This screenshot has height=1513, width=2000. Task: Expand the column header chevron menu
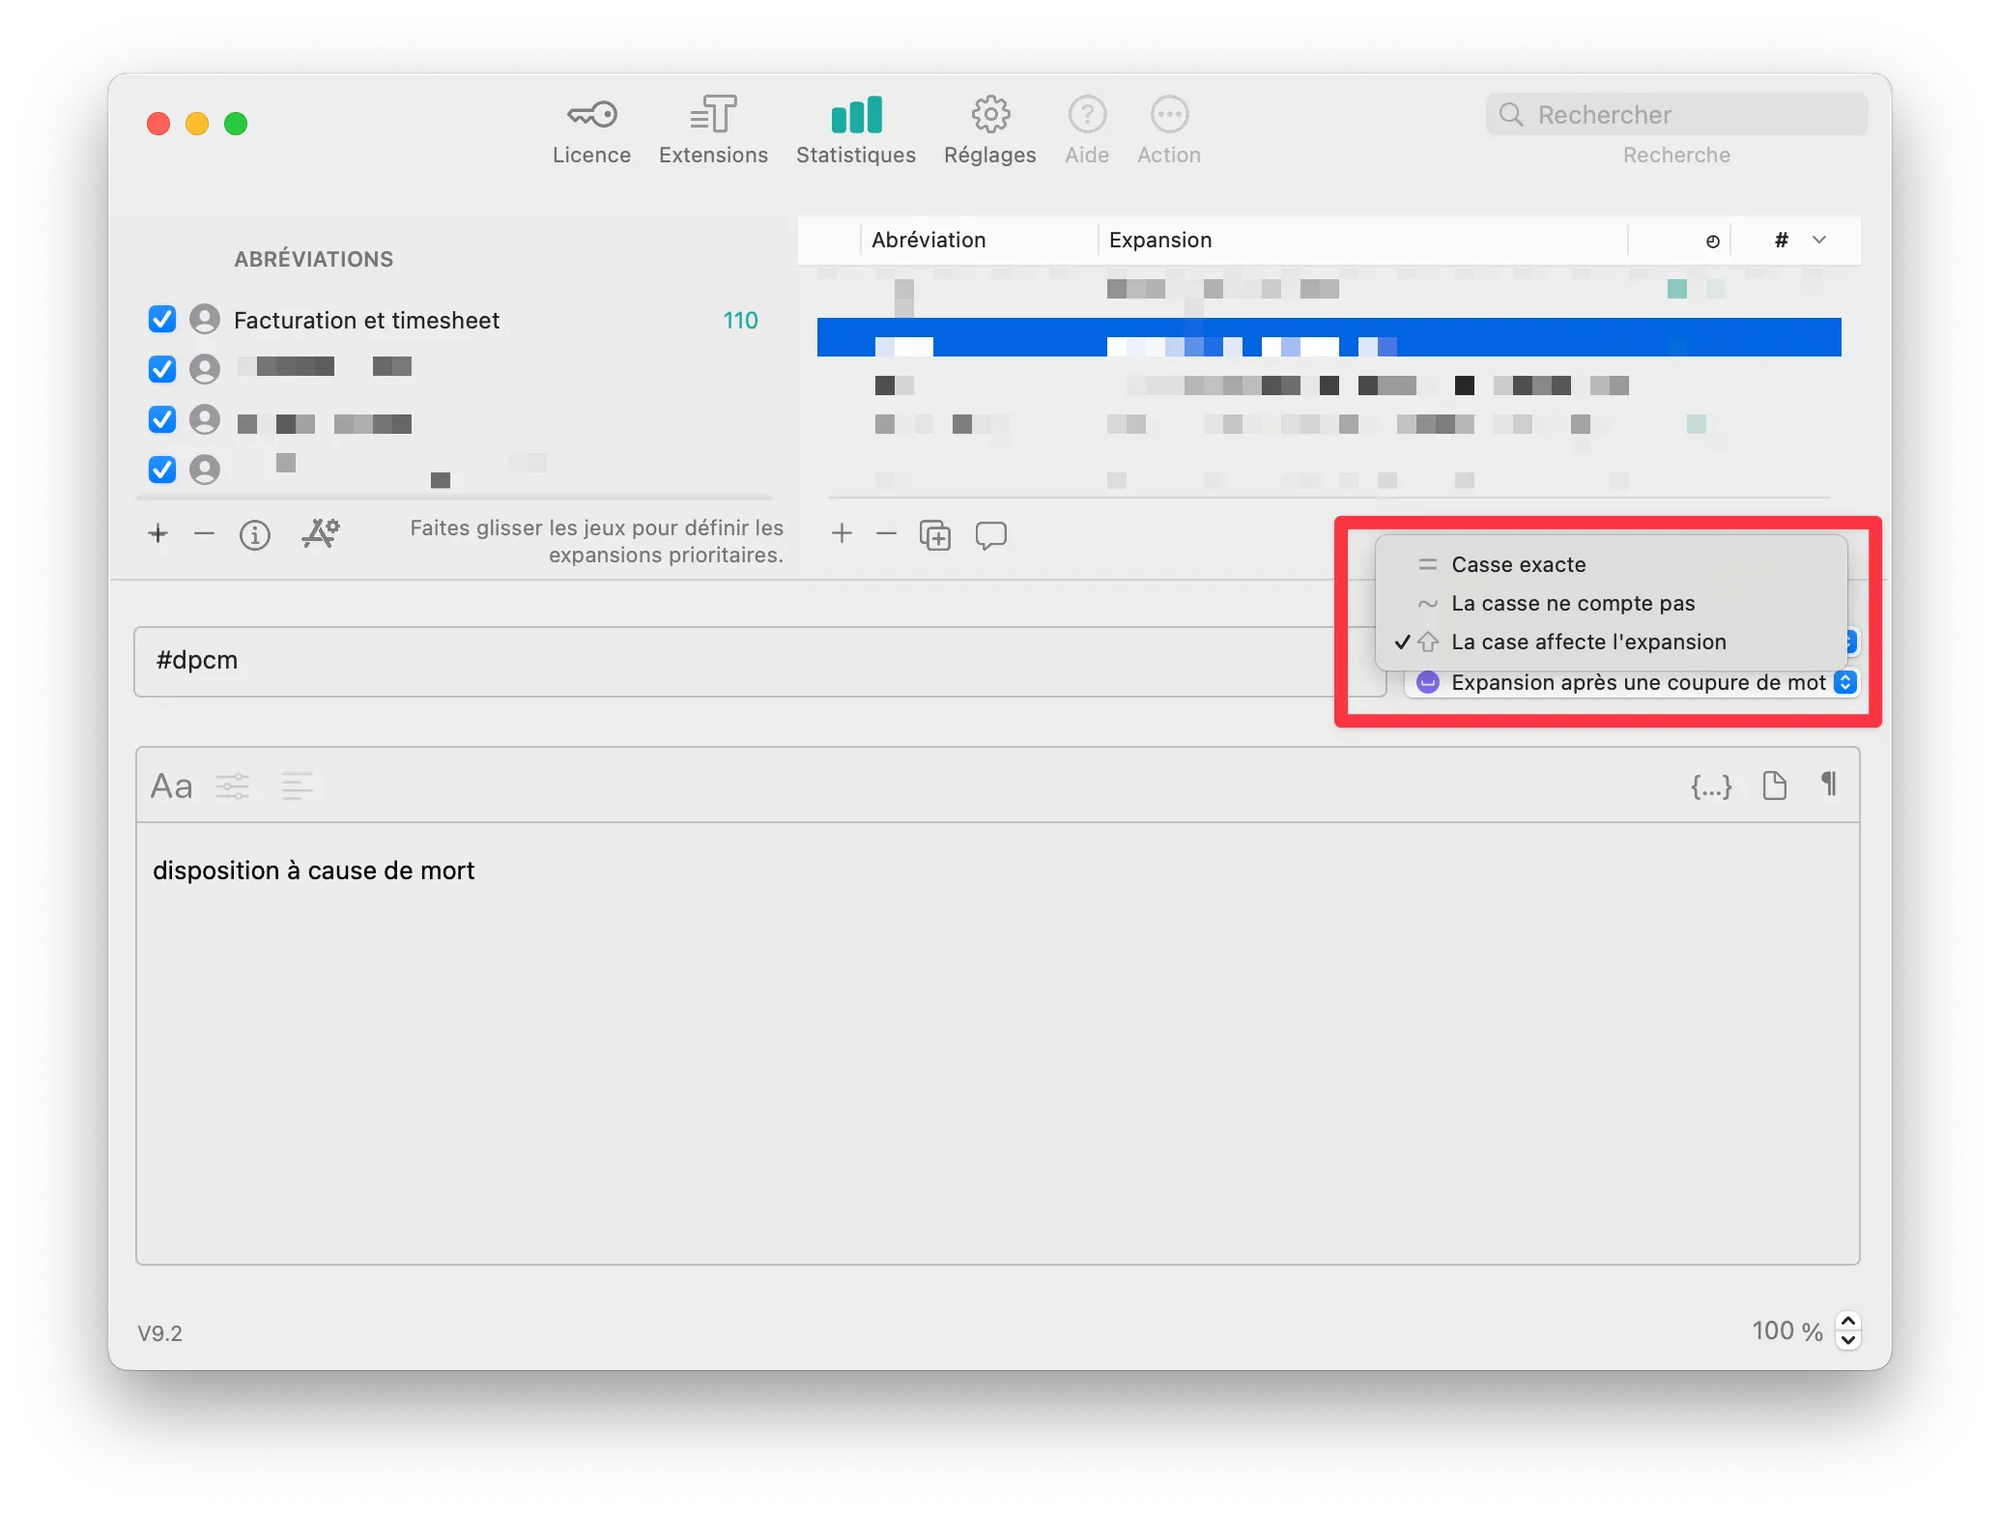tap(1819, 240)
